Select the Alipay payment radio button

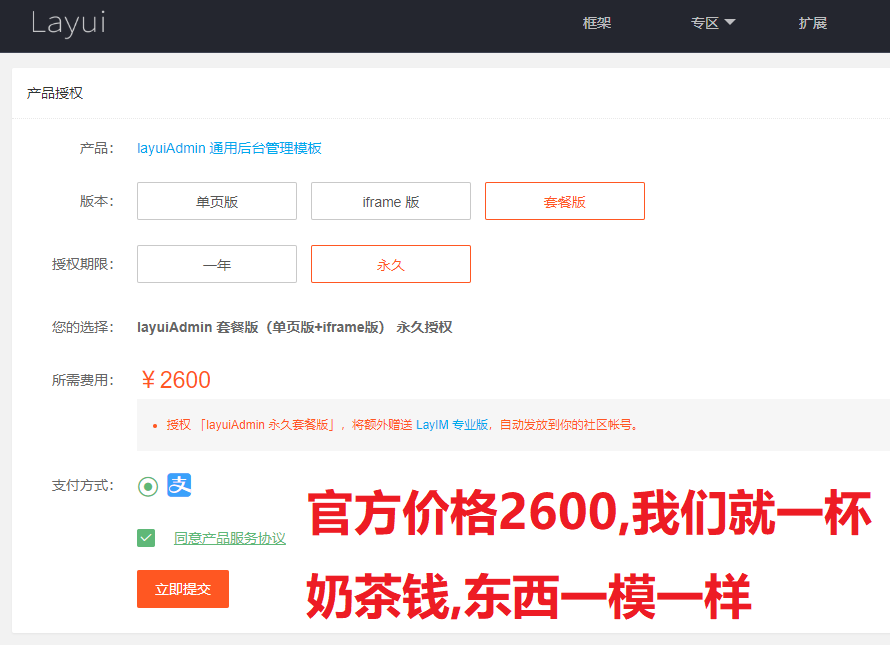[x=147, y=486]
